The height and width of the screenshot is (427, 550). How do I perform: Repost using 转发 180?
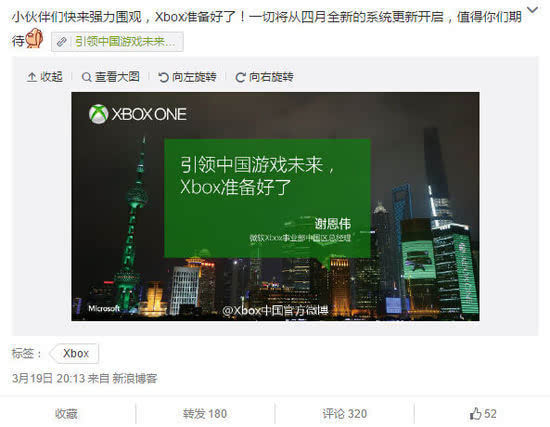(205, 414)
